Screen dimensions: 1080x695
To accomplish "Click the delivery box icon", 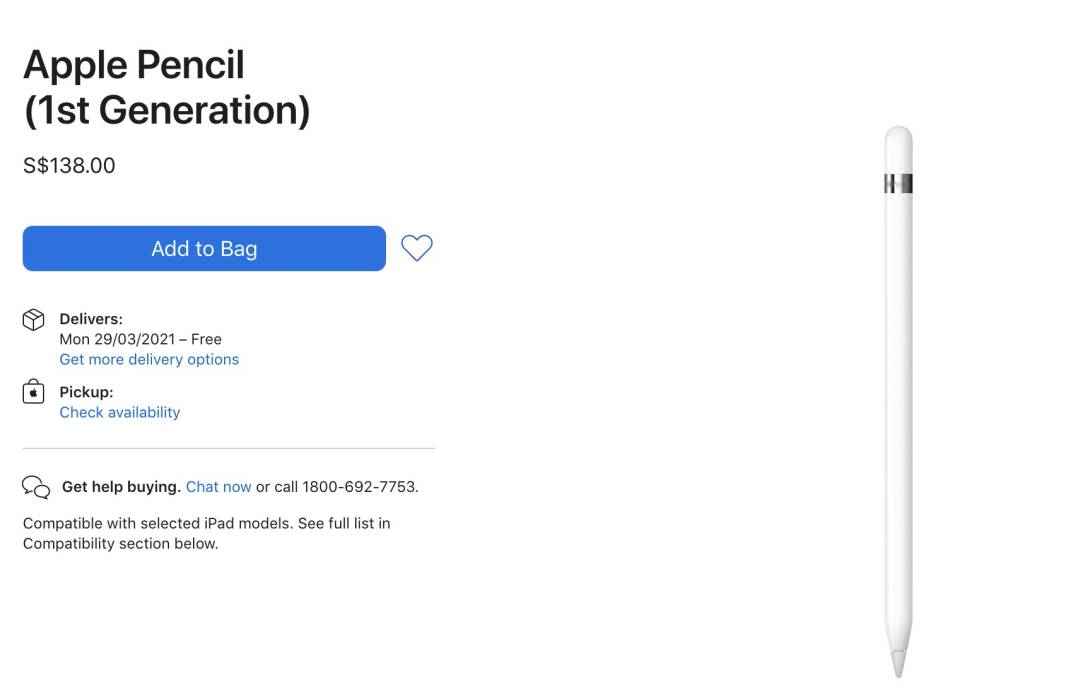I will point(33,320).
